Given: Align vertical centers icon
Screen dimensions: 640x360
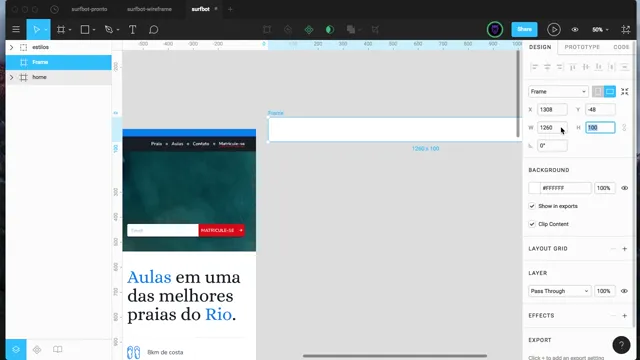Looking at the screenshot, I should coord(586,67).
